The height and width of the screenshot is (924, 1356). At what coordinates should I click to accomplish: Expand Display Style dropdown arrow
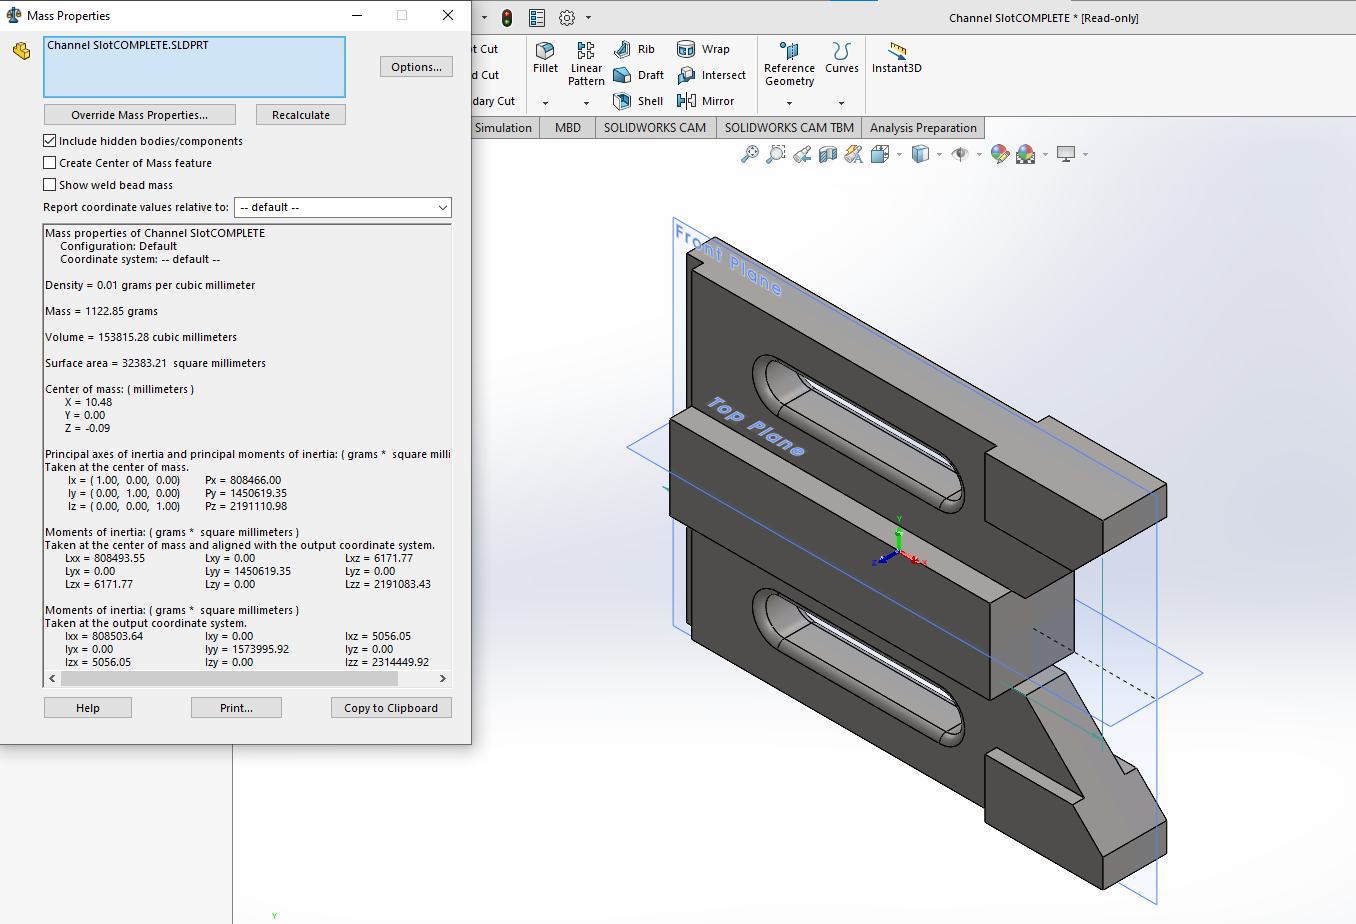click(939, 155)
